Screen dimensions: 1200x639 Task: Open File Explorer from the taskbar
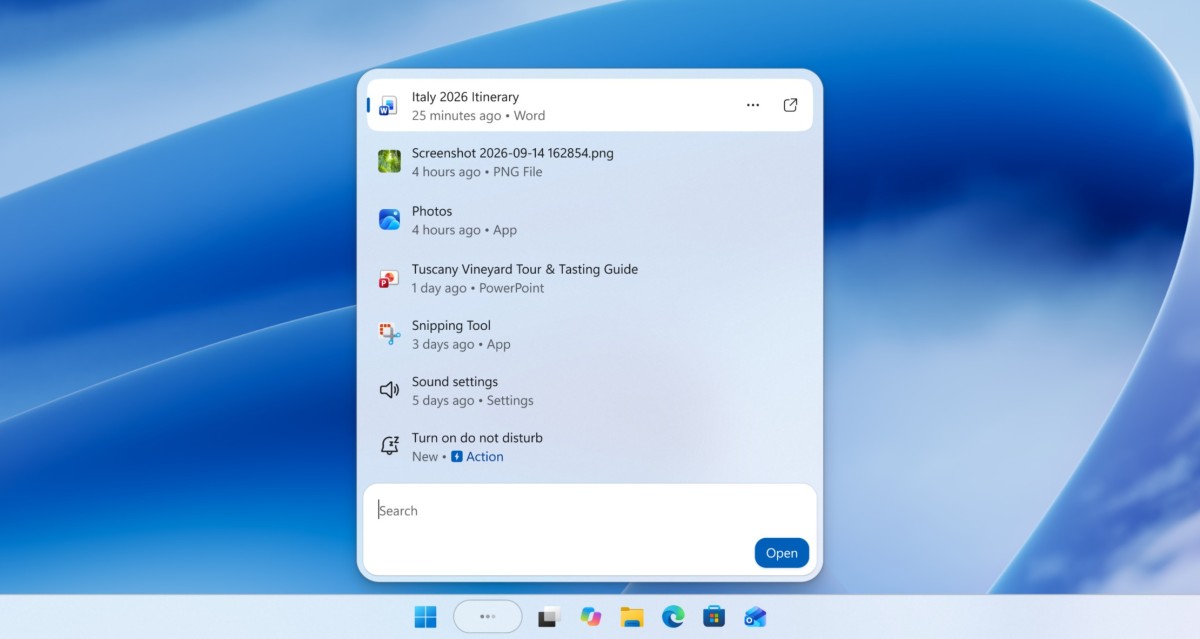pyautogui.click(x=631, y=617)
